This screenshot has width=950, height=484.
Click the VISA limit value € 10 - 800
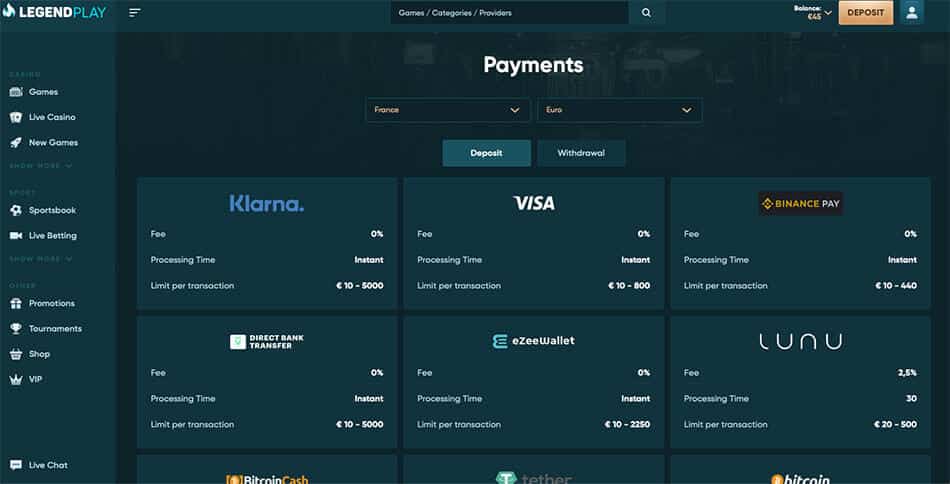click(629, 286)
